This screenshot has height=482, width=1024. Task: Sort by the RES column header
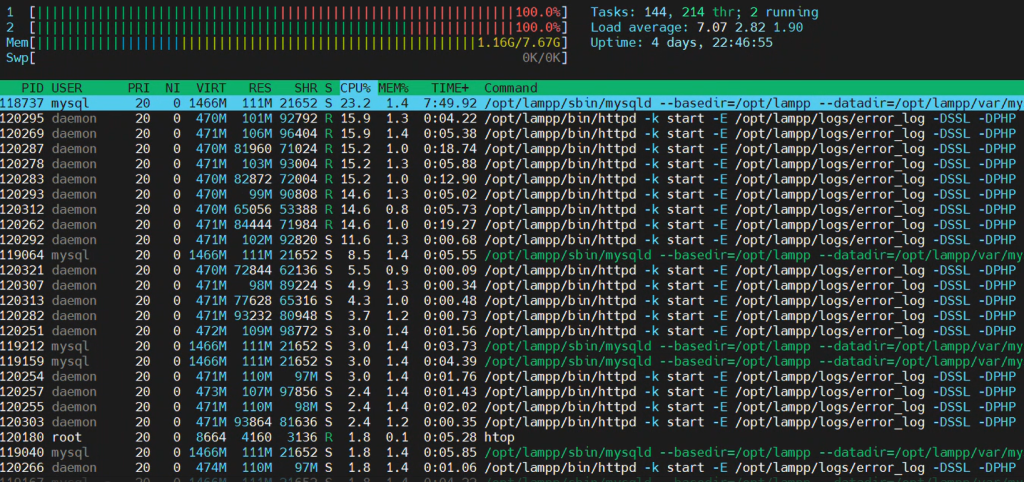(260, 88)
